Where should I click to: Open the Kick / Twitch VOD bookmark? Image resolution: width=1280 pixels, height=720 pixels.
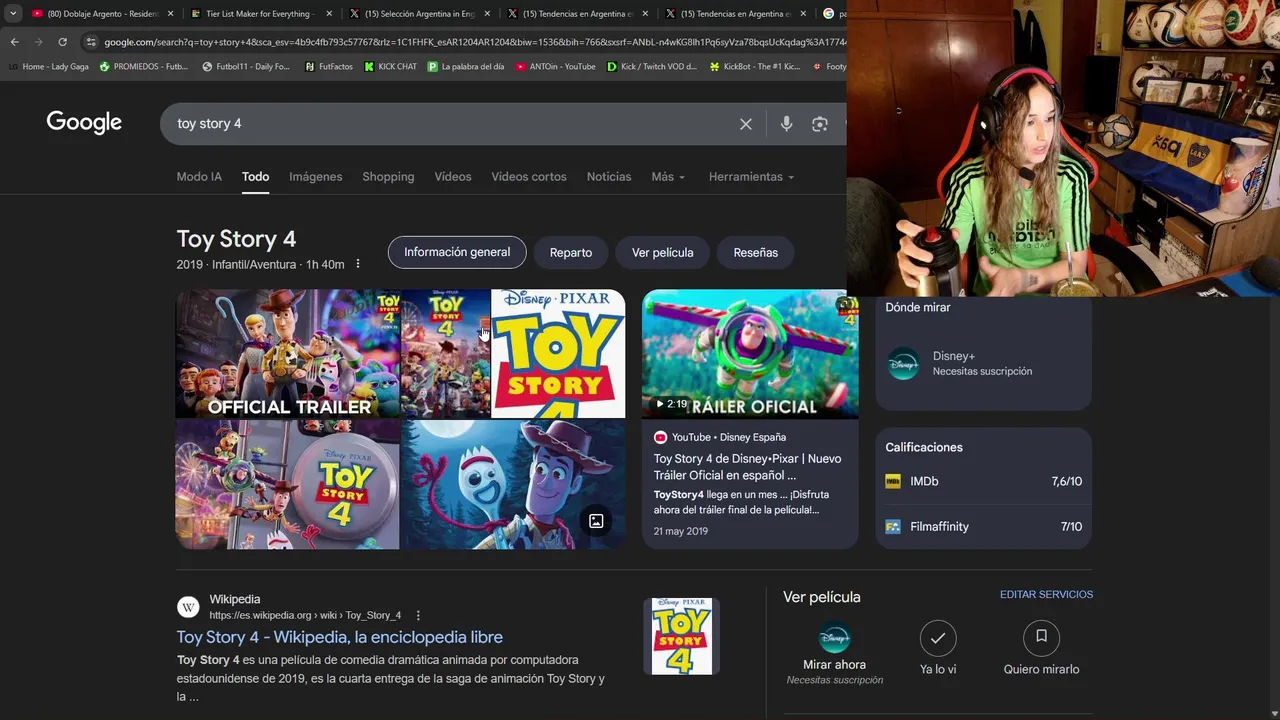click(652, 67)
